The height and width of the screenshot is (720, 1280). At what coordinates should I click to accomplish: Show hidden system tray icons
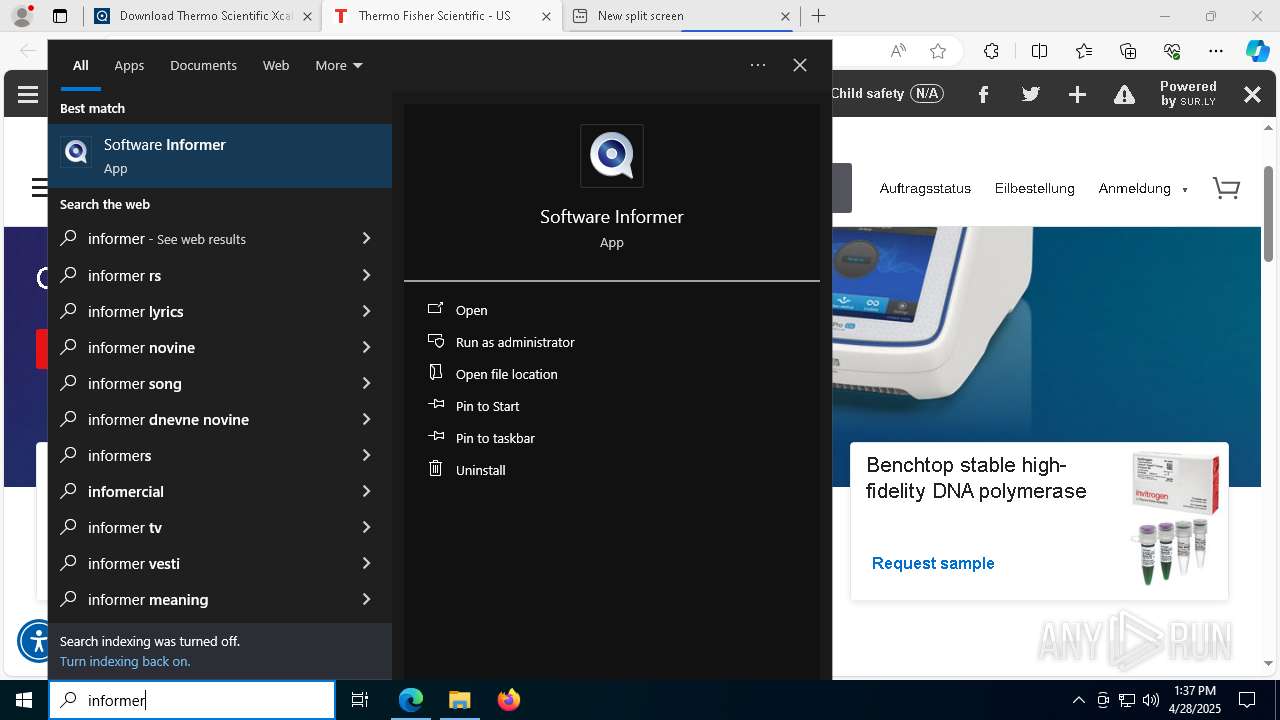(1078, 700)
